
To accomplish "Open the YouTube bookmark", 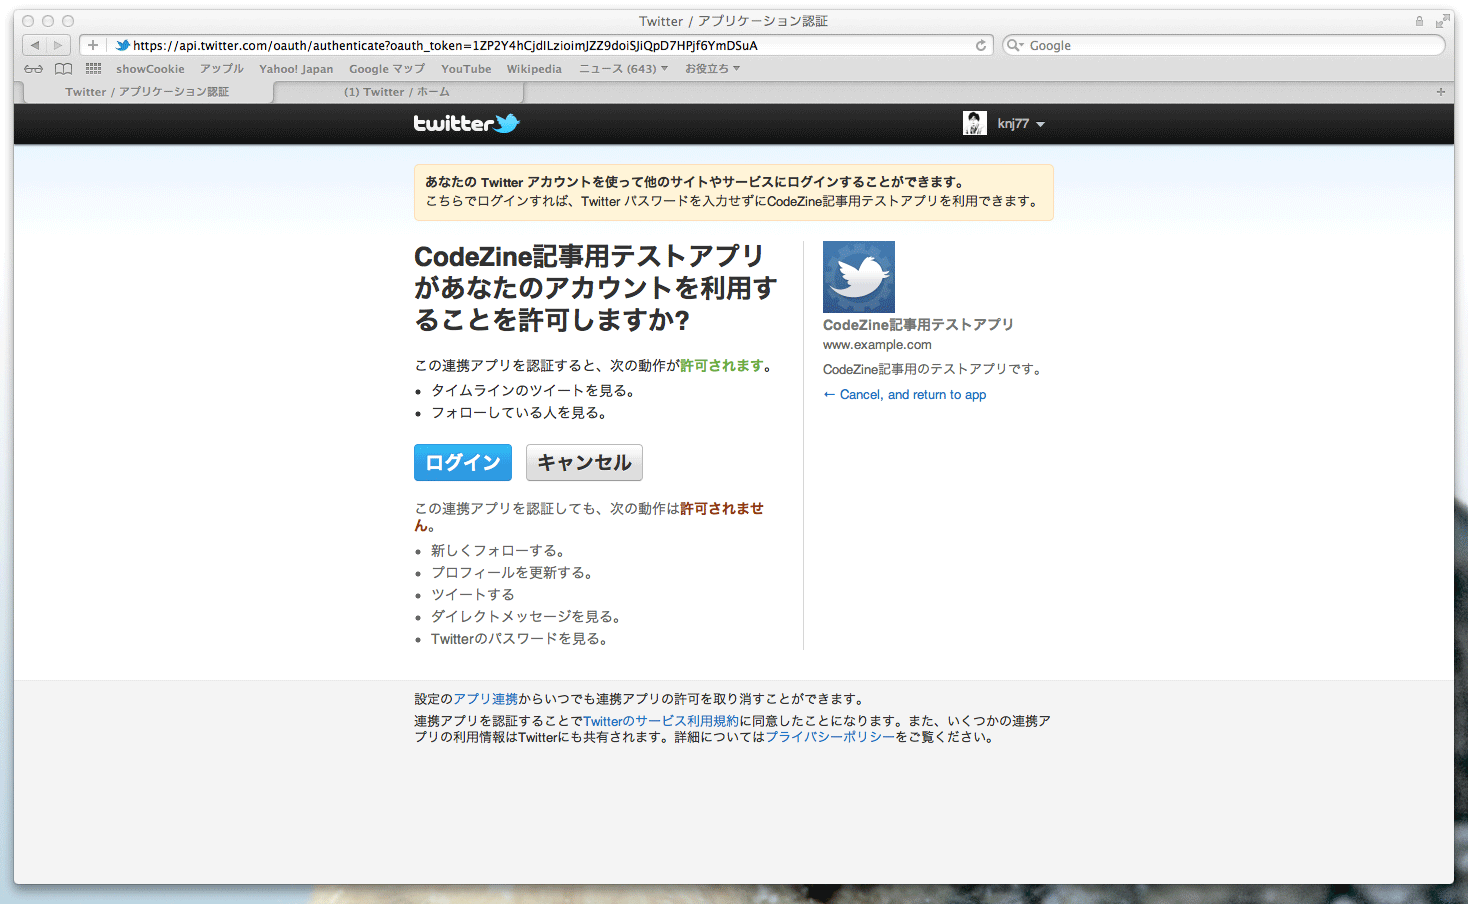I will tap(466, 69).
